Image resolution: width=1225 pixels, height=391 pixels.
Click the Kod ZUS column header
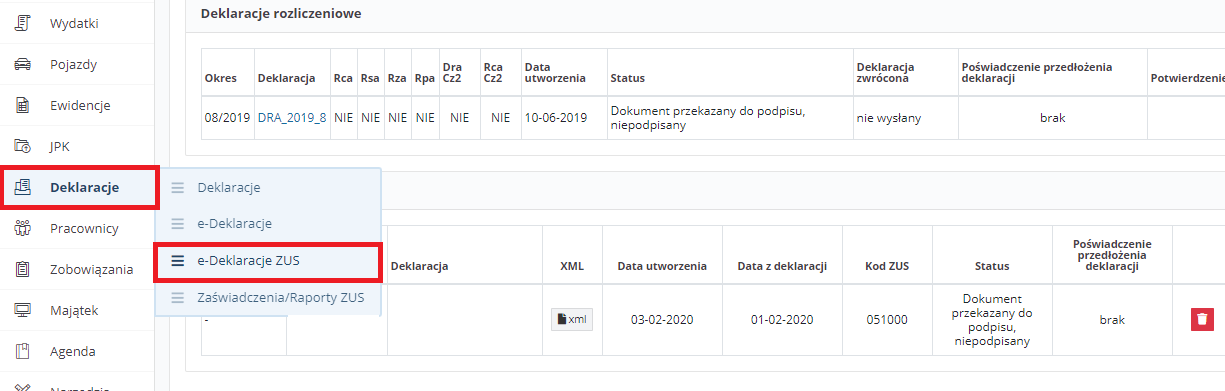[x=886, y=266]
